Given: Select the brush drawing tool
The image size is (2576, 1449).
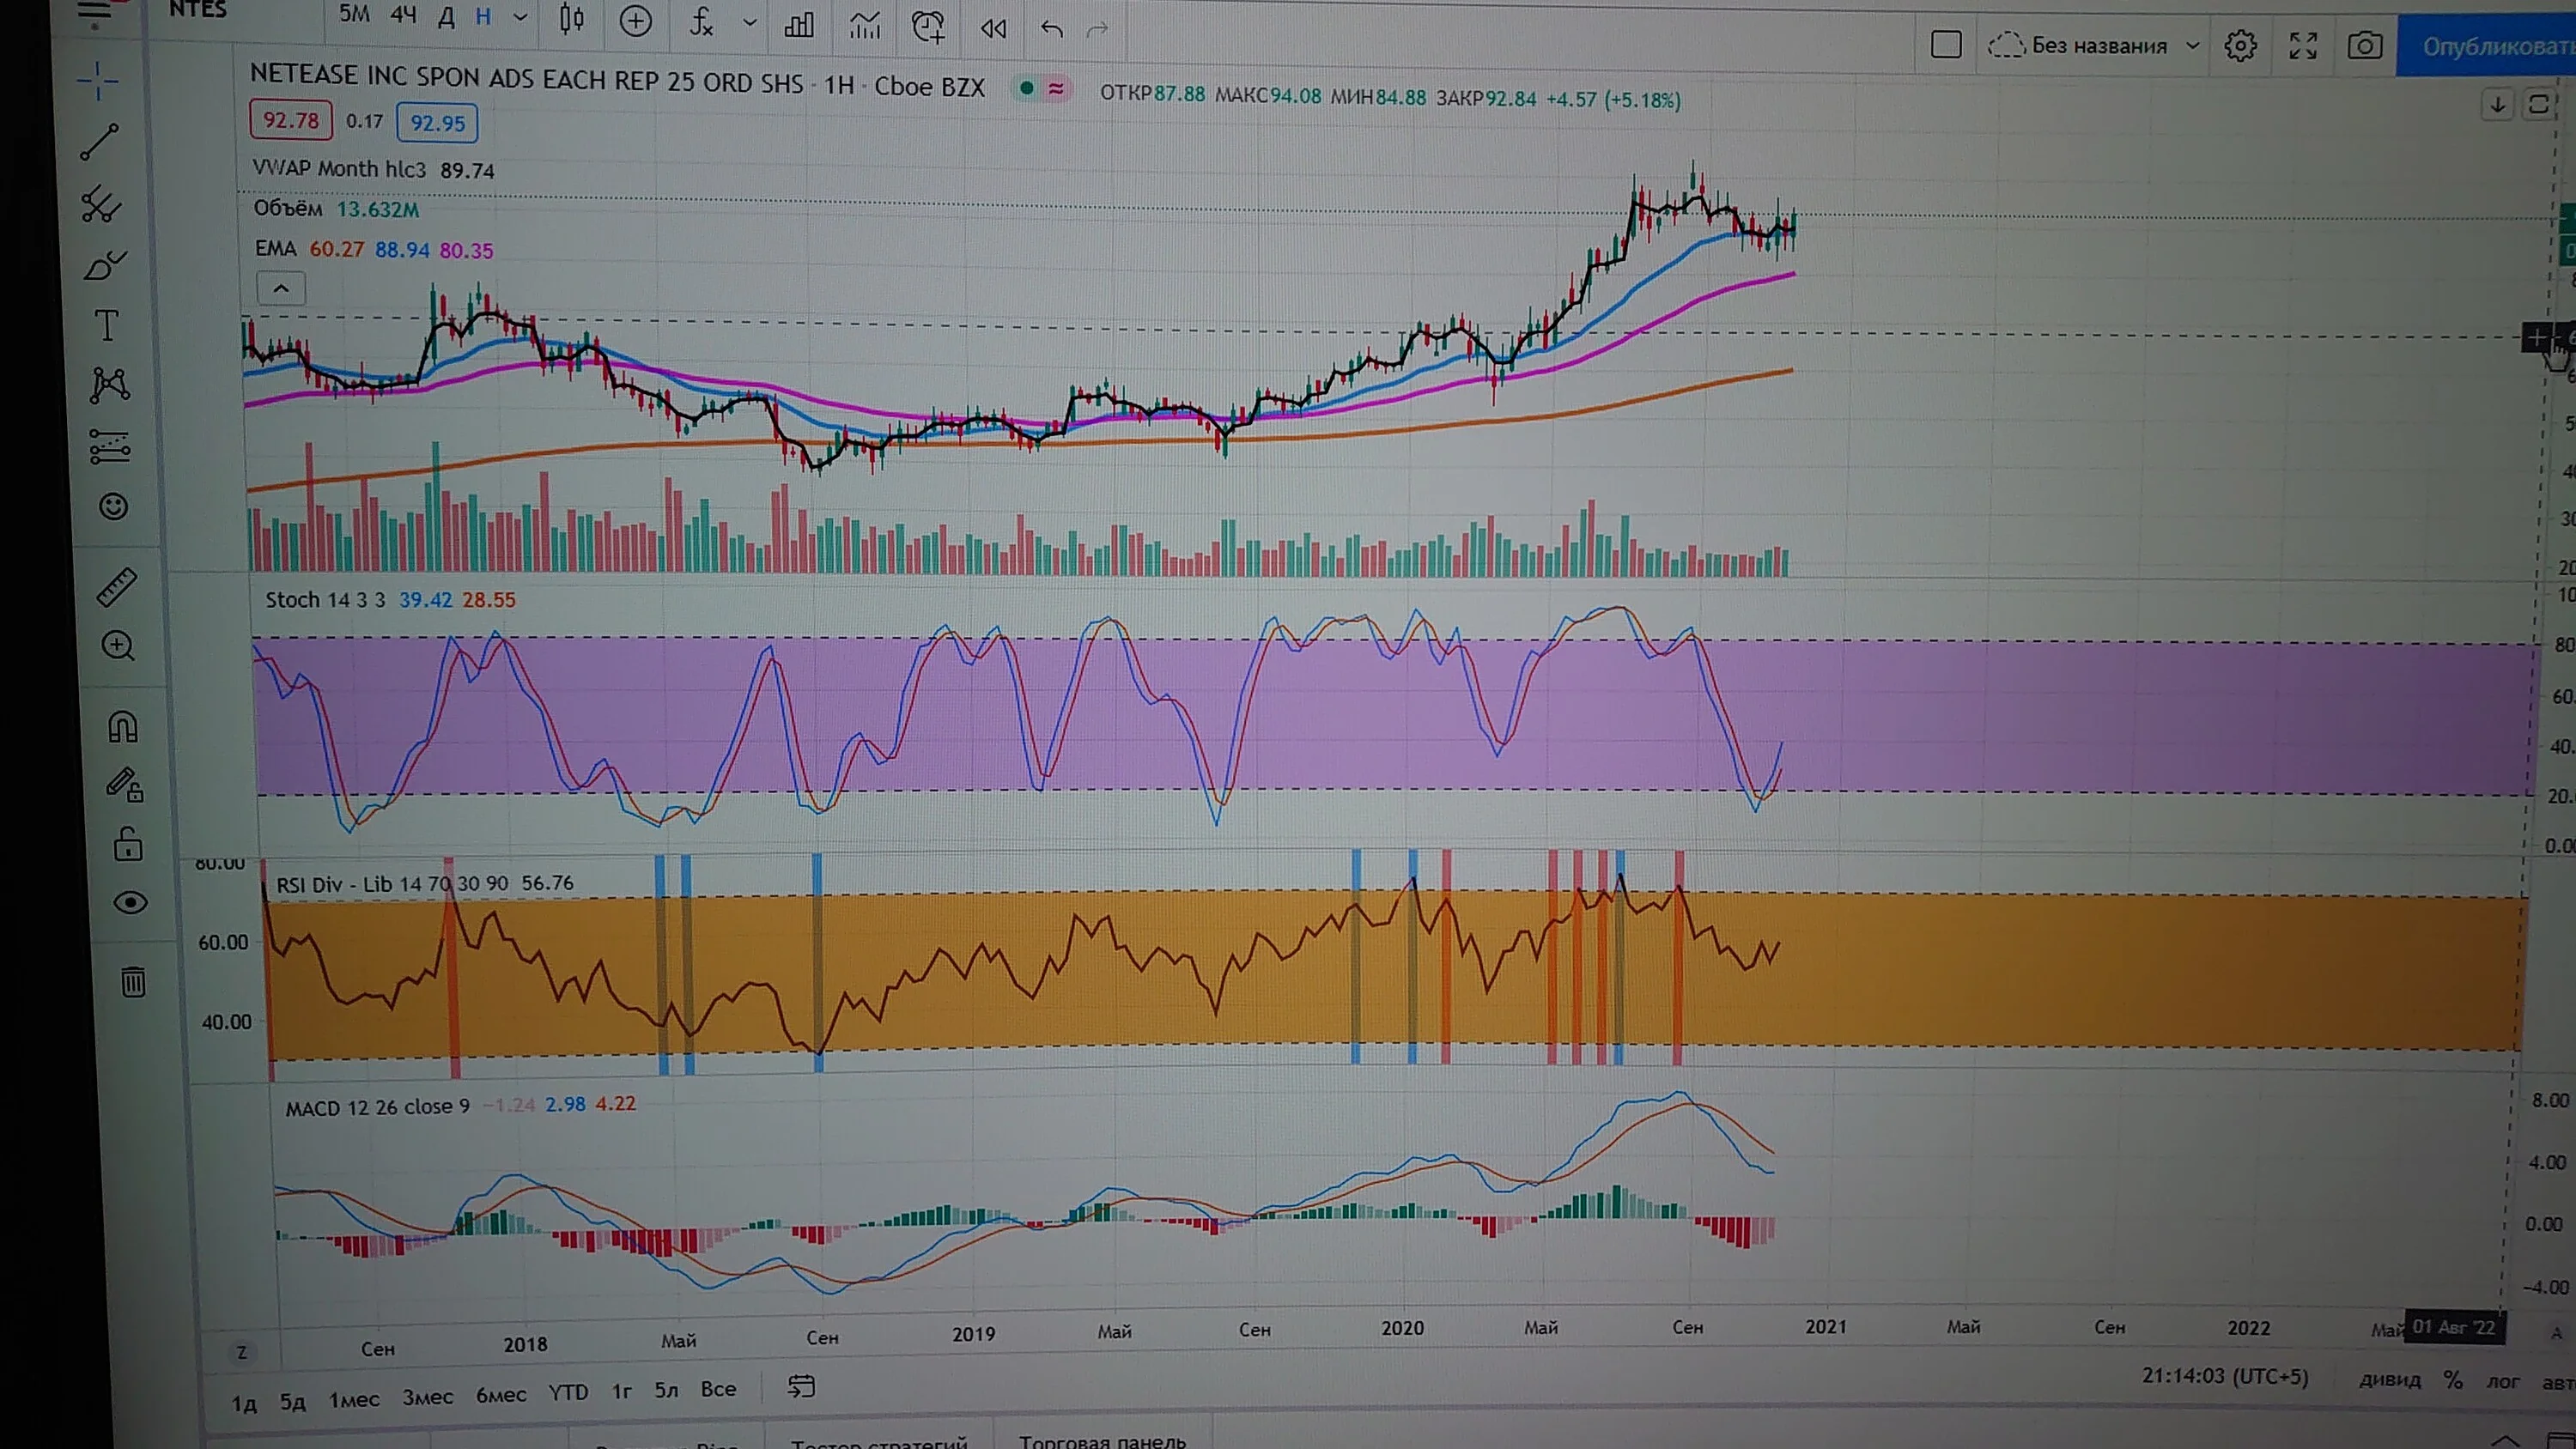Looking at the screenshot, I should coord(104,265).
